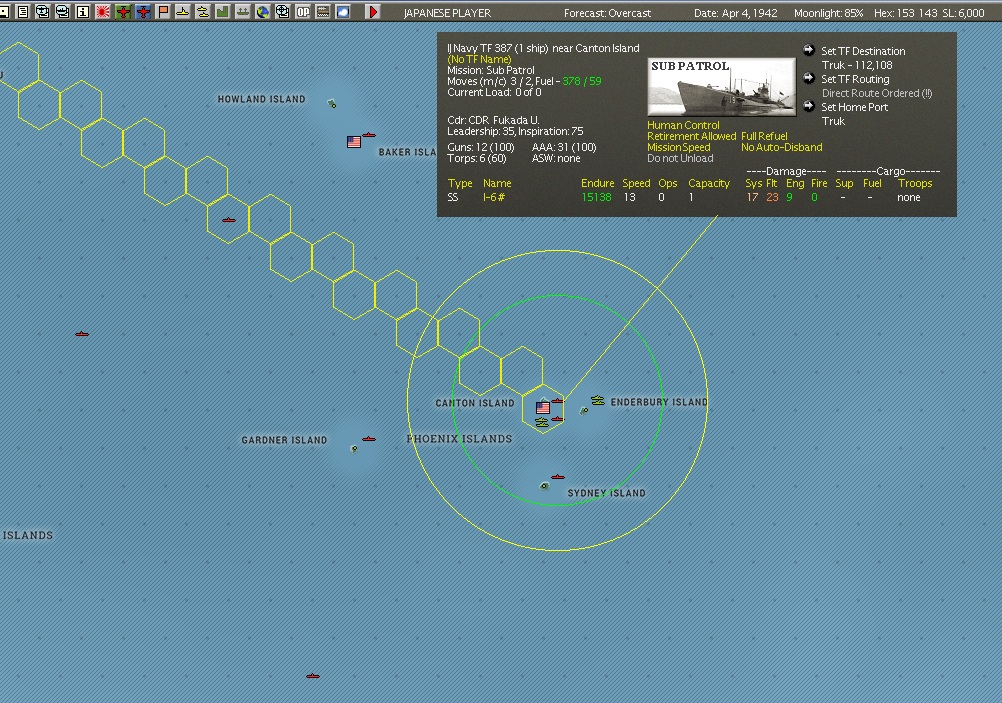The width and height of the screenshot is (1002, 703).
Task: Click the arrow beside Set TF Destination
Action: click(x=809, y=50)
